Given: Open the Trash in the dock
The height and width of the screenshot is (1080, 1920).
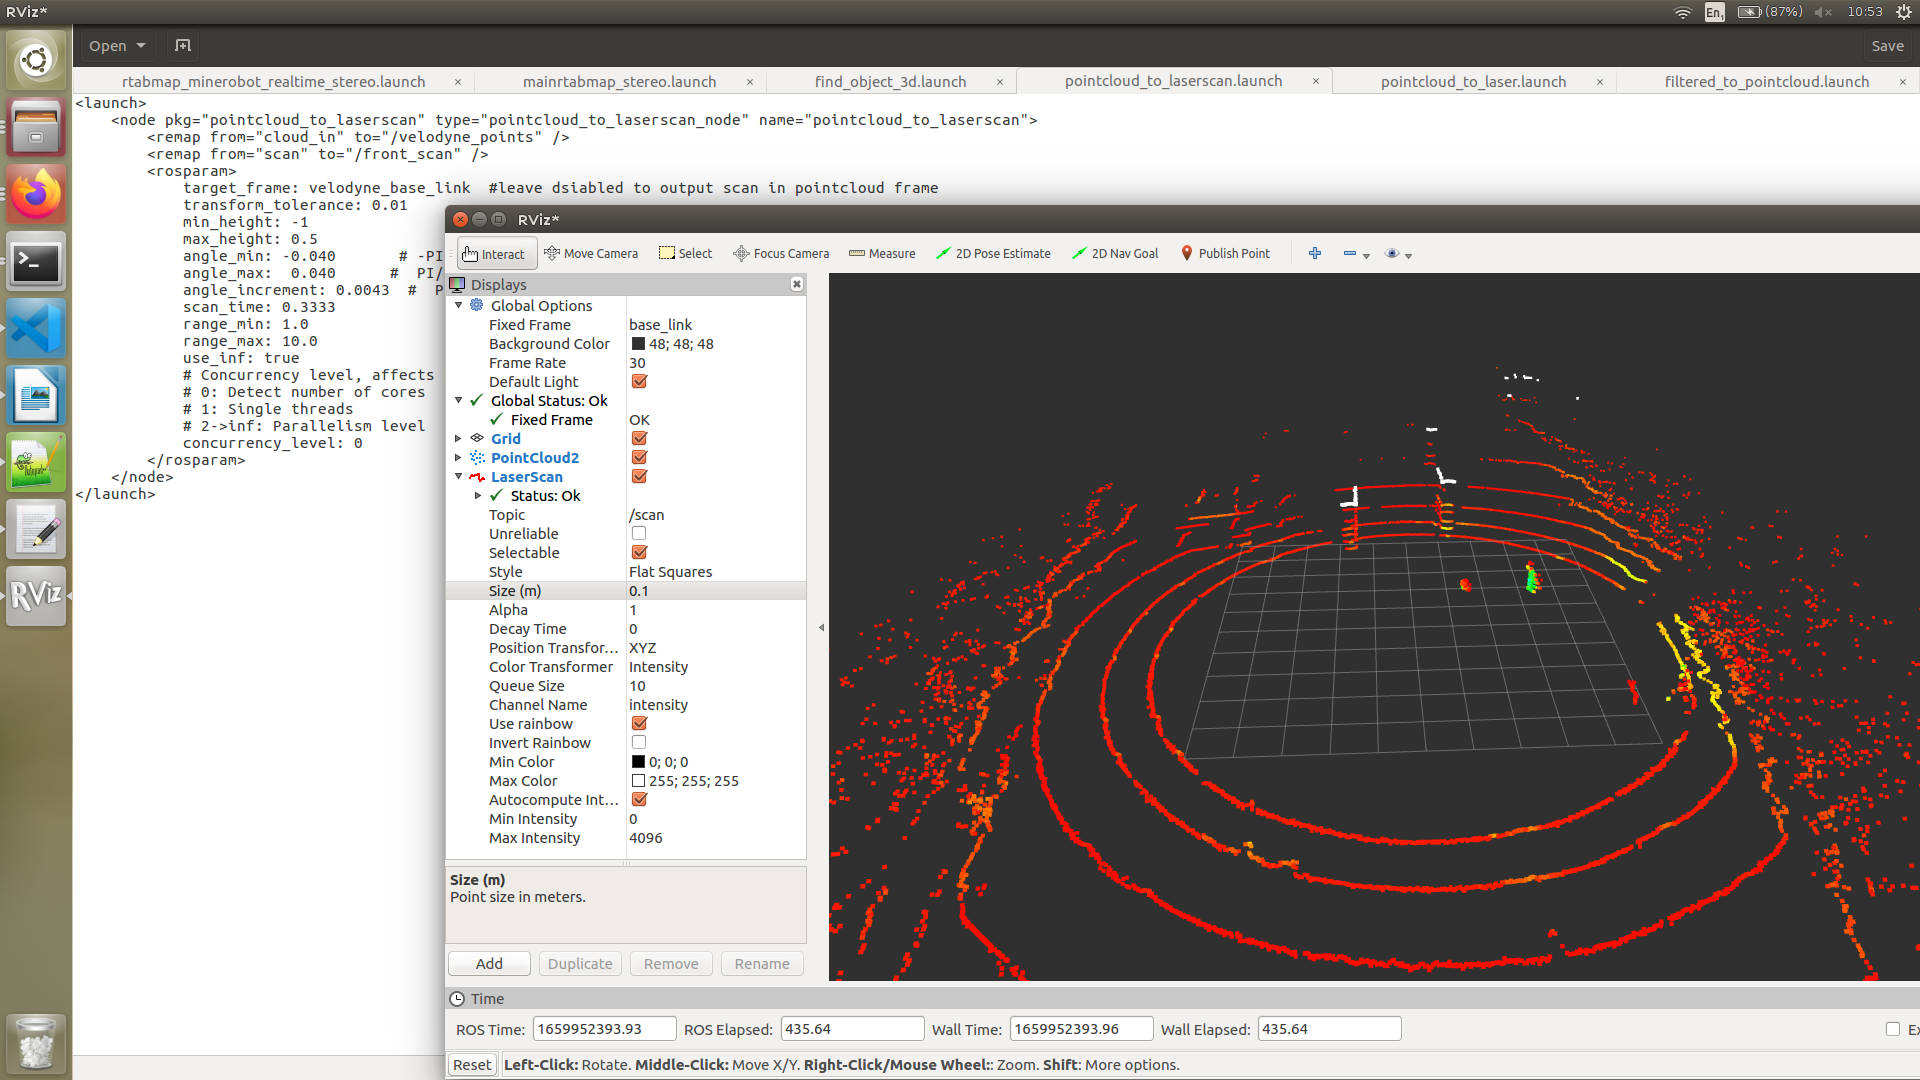Looking at the screenshot, I should 36,1043.
